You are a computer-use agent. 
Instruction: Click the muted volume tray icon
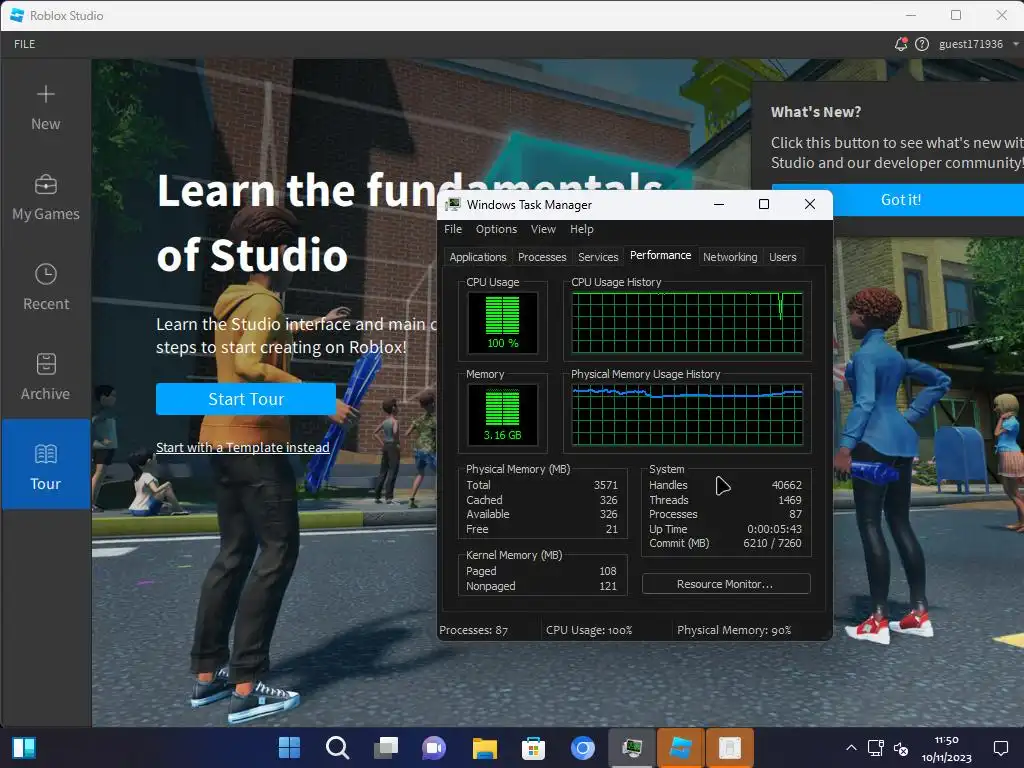(901, 748)
